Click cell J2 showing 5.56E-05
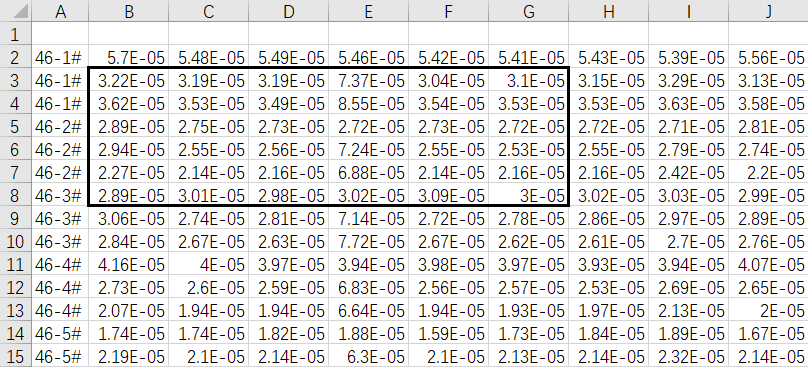The width and height of the screenshot is (808, 367). [768, 58]
